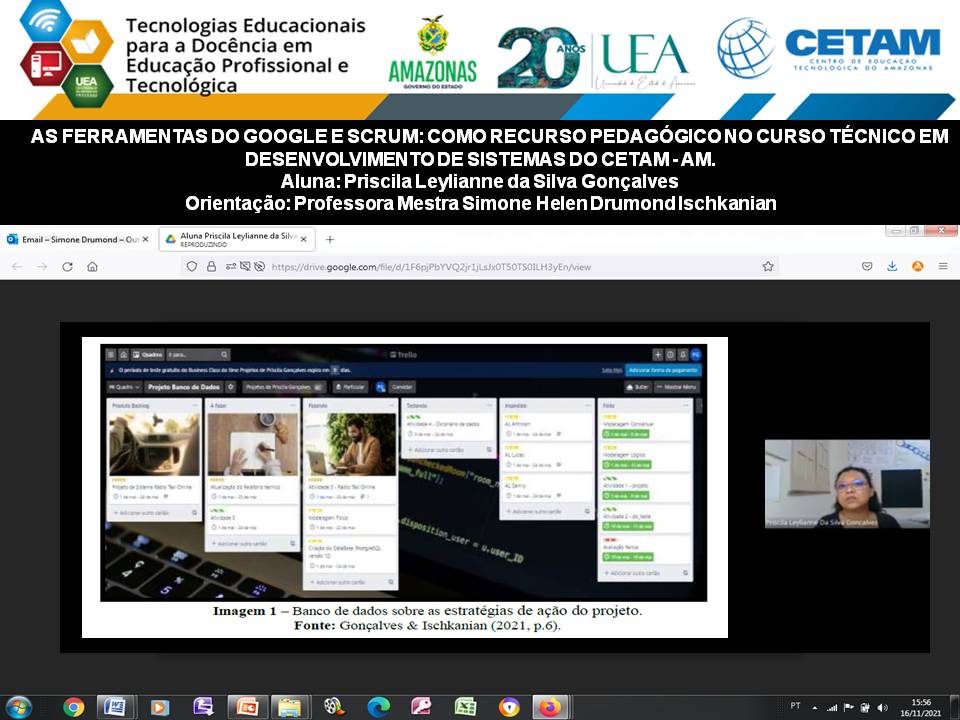Open the Feito list options menu
The width and height of the screenshot is (960, 720).
tap(685, 405)
